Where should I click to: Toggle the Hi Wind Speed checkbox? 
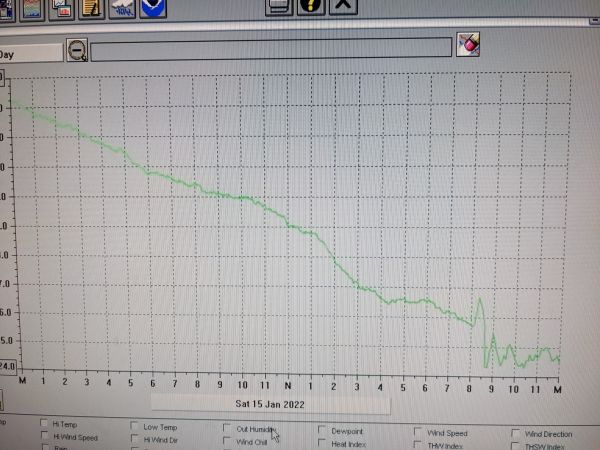[46, 437]
